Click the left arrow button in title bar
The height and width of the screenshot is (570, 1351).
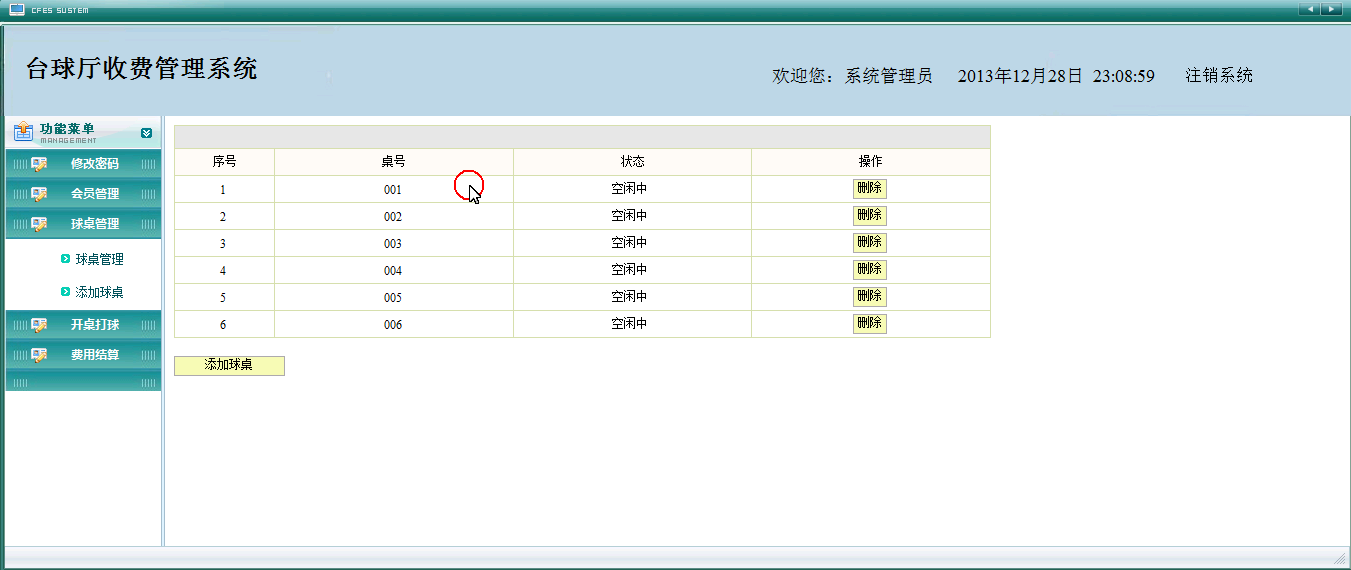tap(1309, 9)
